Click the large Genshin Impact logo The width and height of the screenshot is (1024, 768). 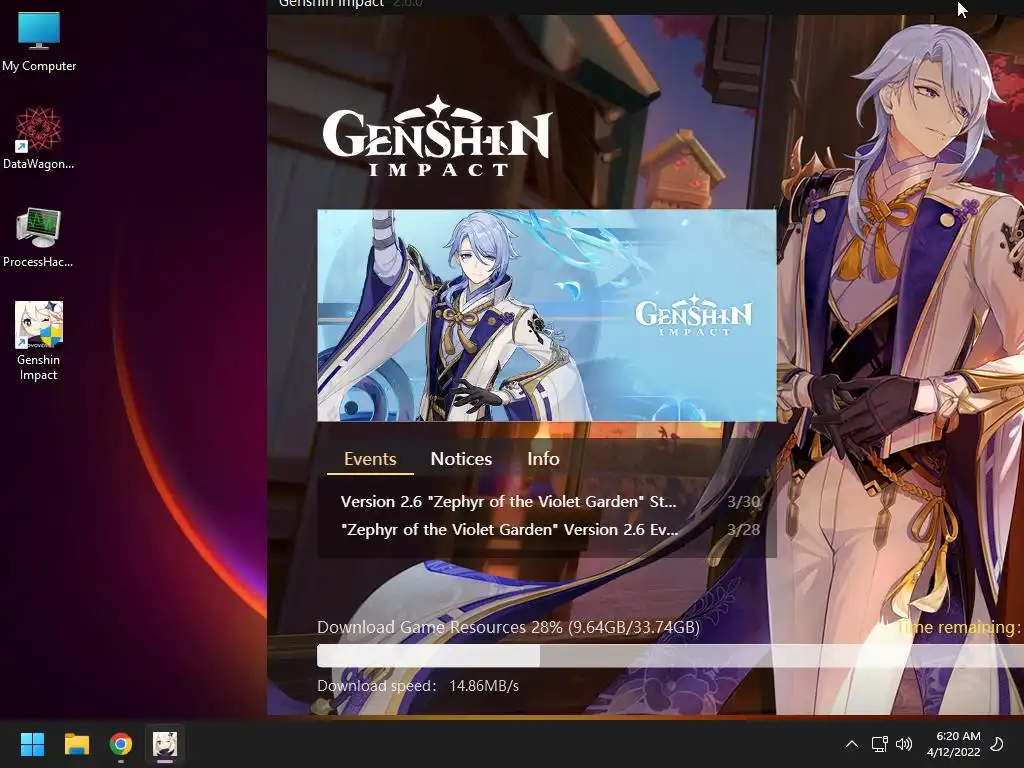click(x=437, y=136)
